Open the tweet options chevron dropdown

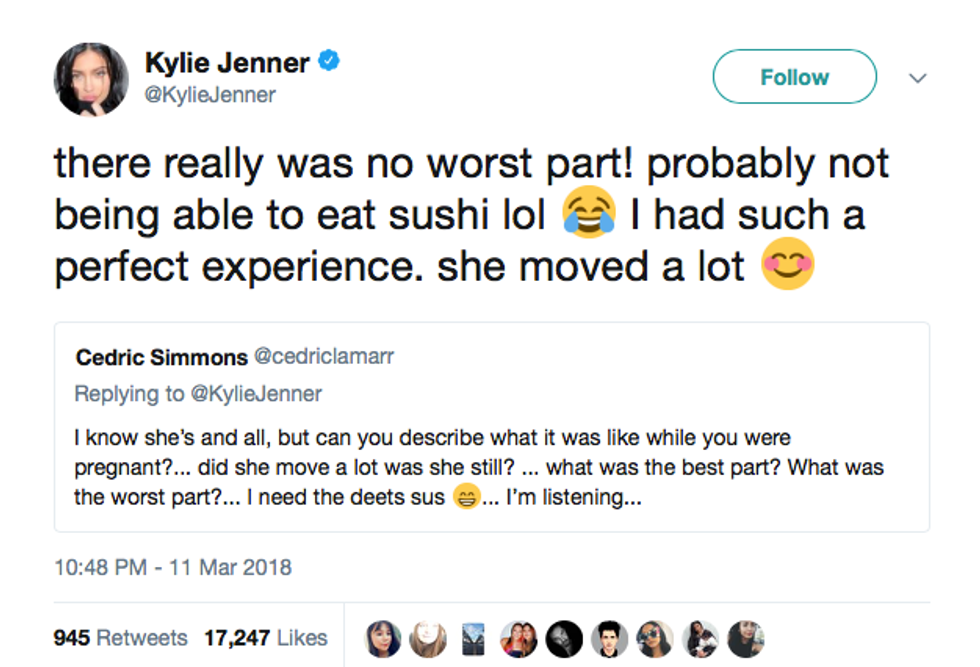[917, 78]
